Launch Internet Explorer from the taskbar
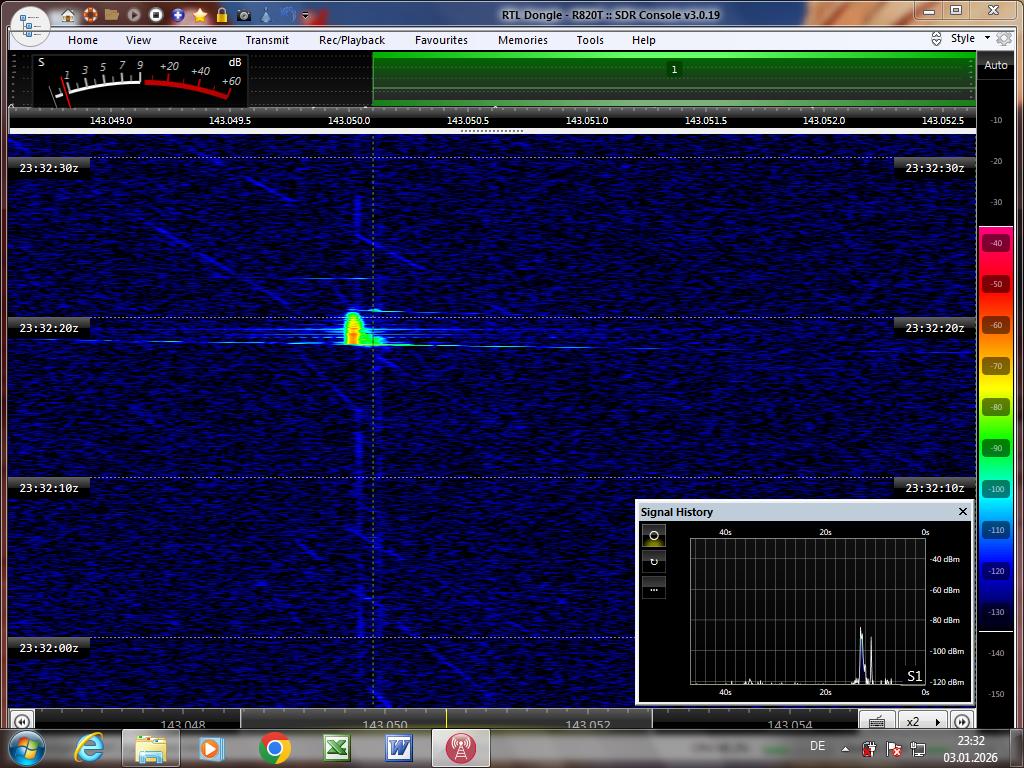The height and width of the screenshot is (768, 1024). pyautogui.click(x=89, y=748)
